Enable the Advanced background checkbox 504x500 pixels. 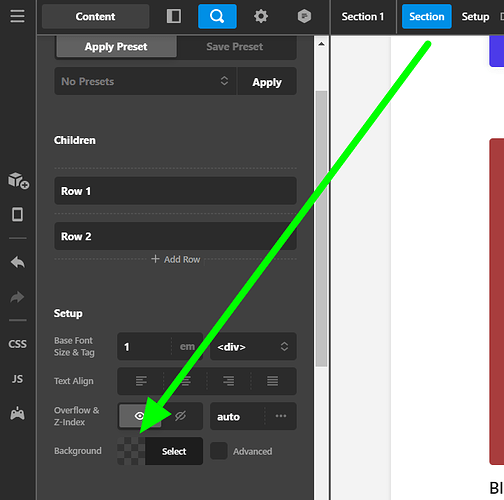click(x=219, y=451)
